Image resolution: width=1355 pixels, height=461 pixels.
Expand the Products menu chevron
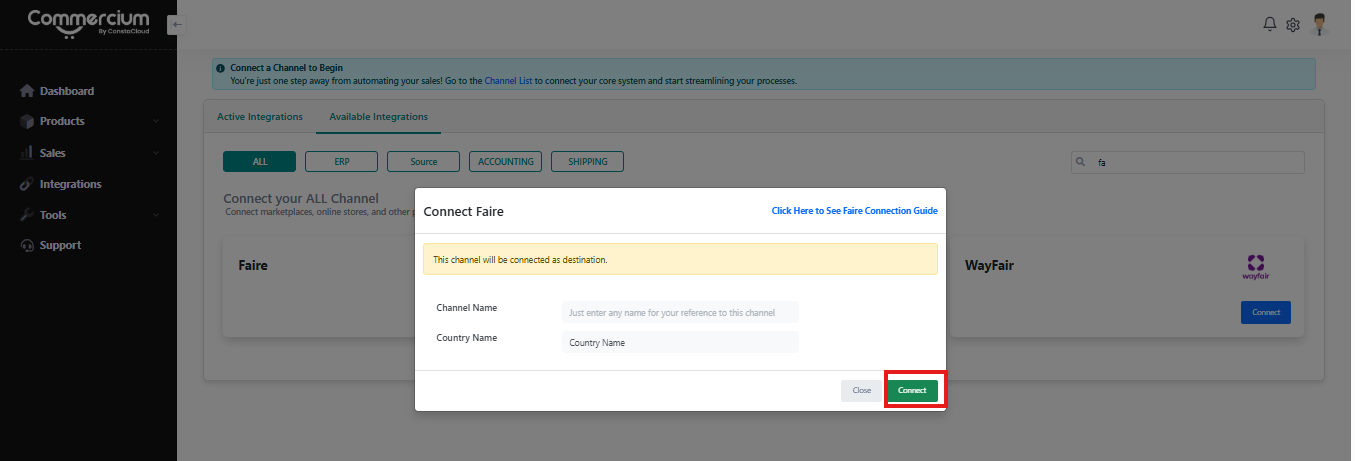tap(156, 122)
